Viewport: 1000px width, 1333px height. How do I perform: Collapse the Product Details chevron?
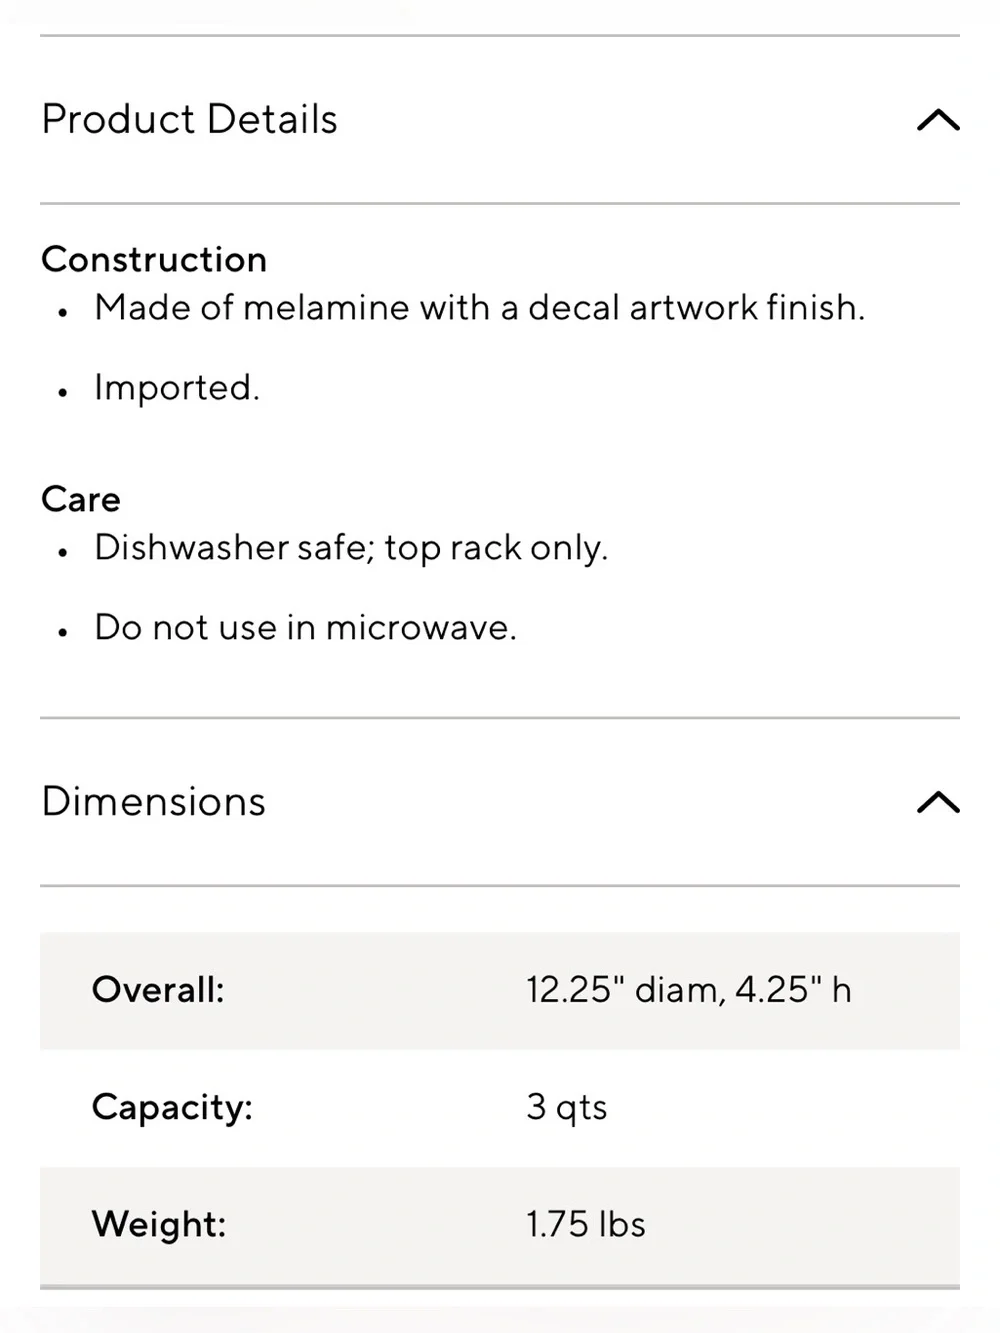point(938,120)
